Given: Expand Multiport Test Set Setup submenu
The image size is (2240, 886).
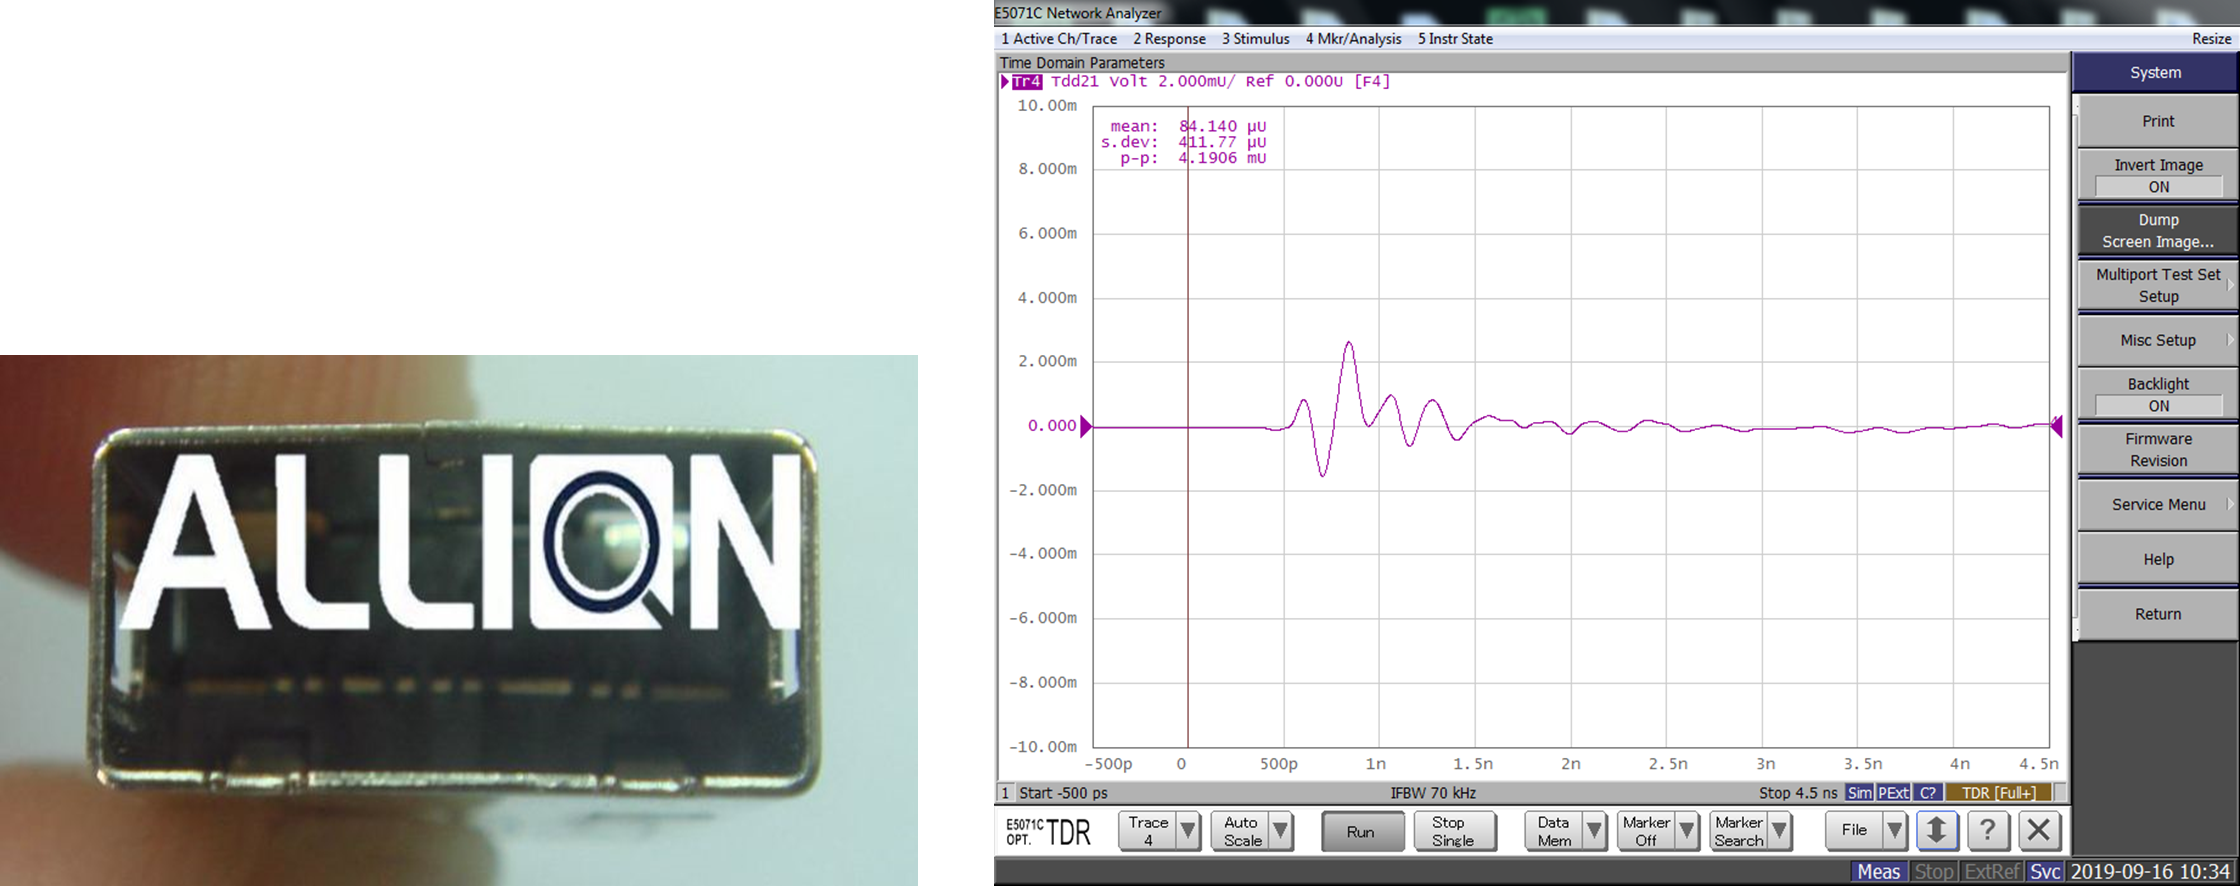Looking at the screenshot, I should (x=2157, y=285).
